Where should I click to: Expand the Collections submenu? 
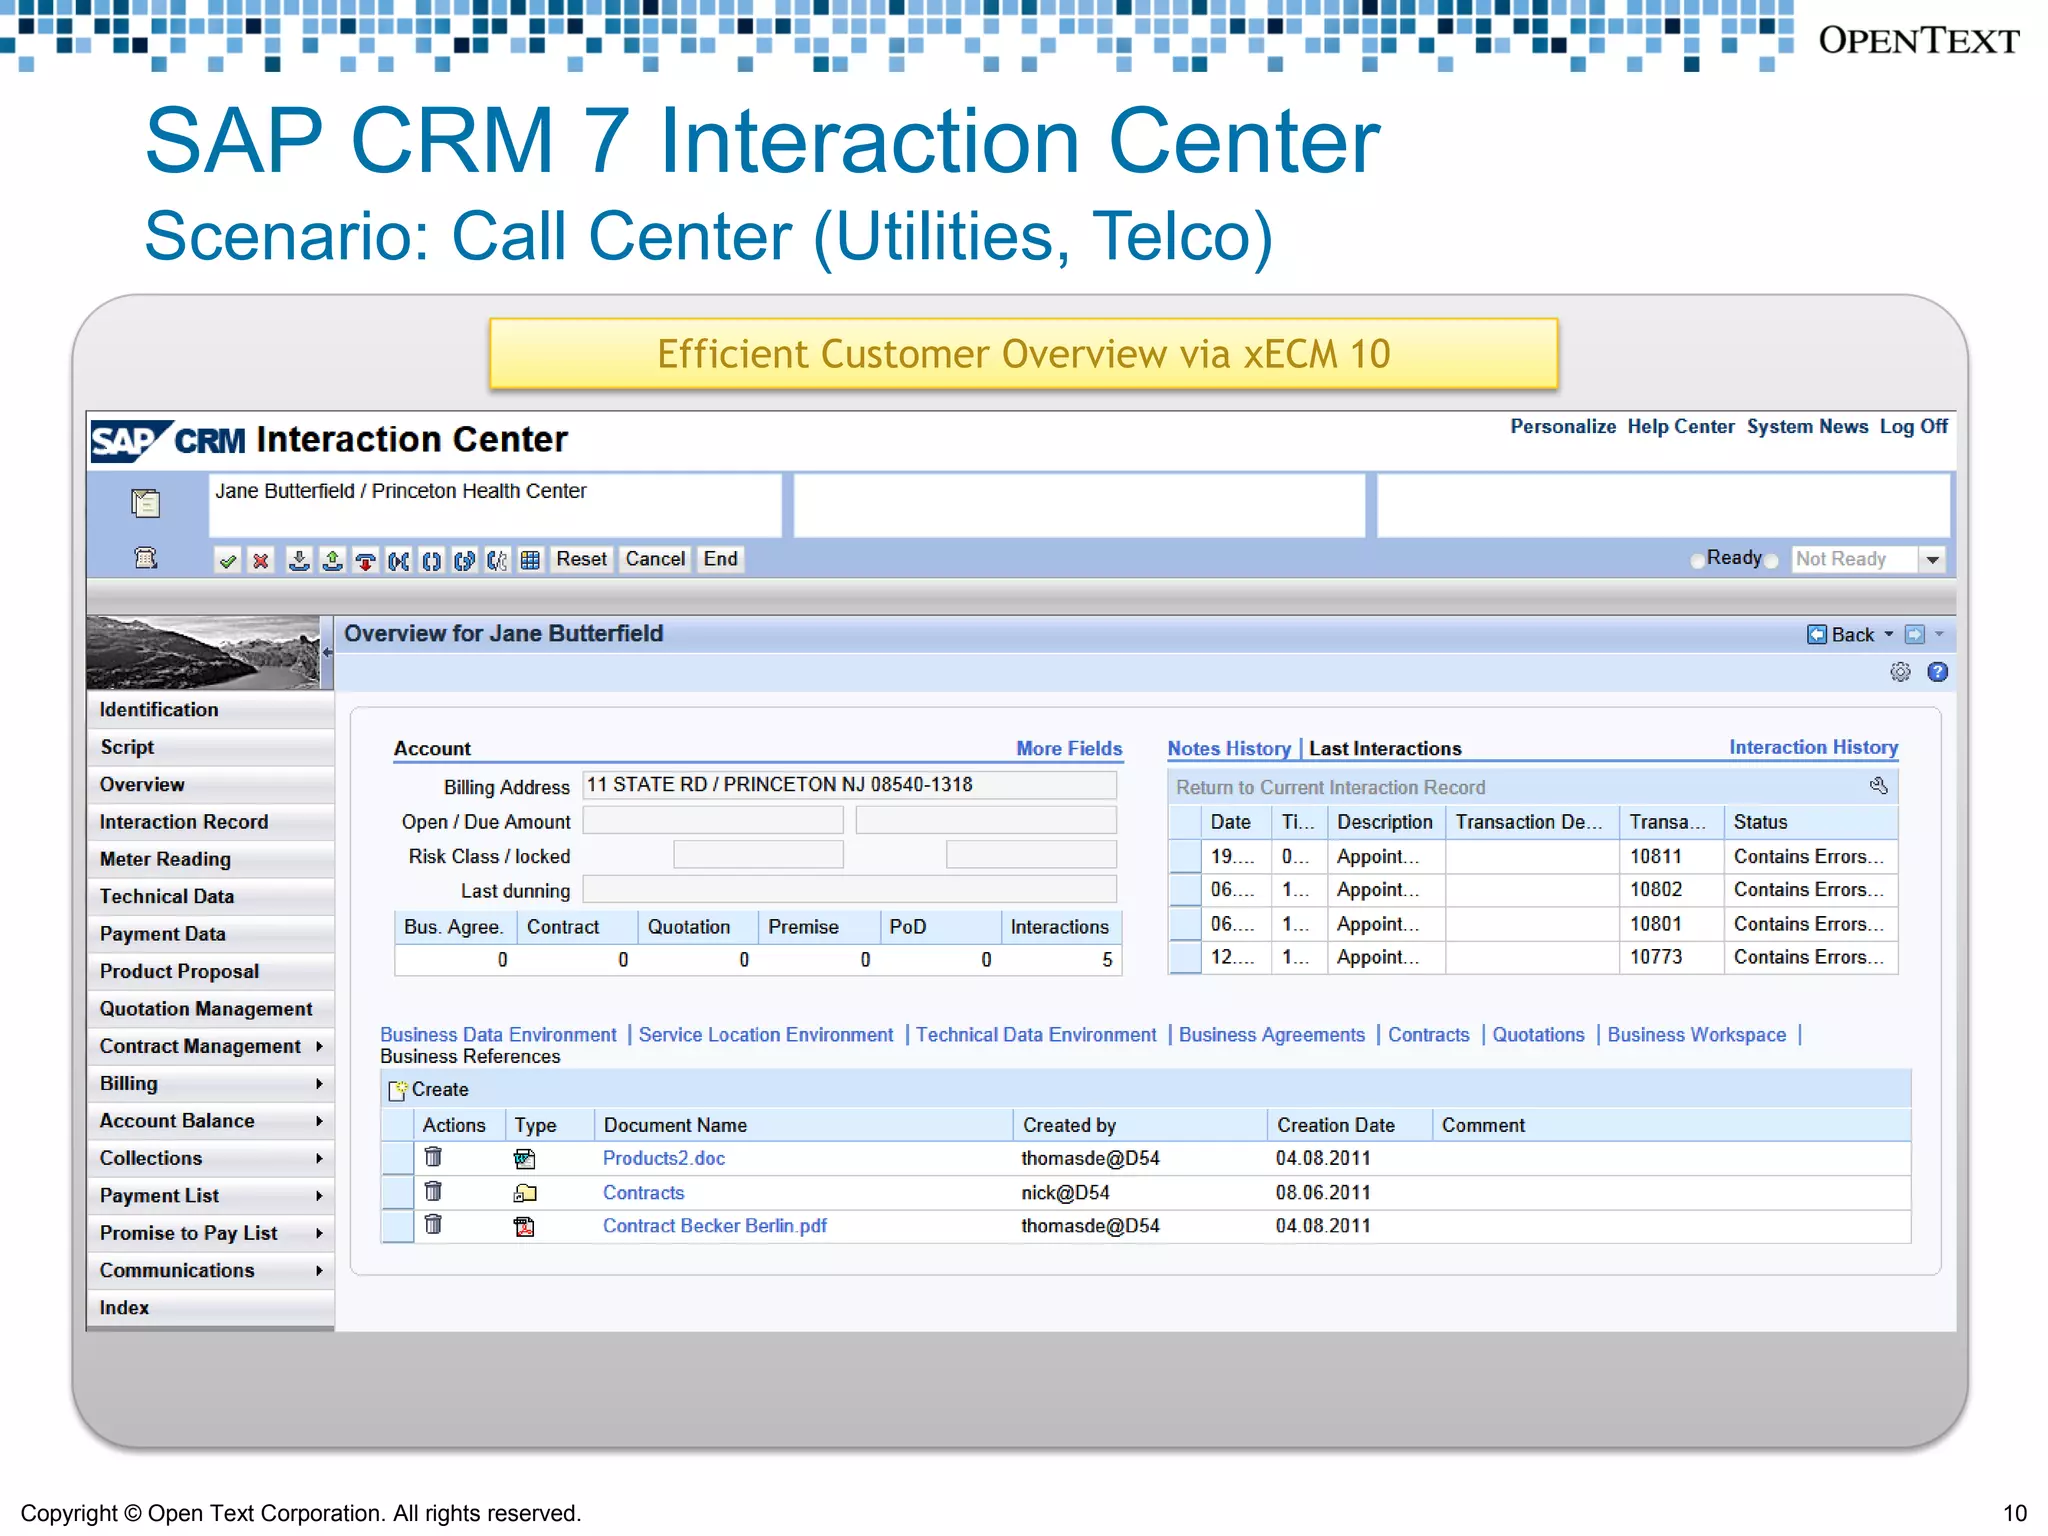coord(319,1158)
